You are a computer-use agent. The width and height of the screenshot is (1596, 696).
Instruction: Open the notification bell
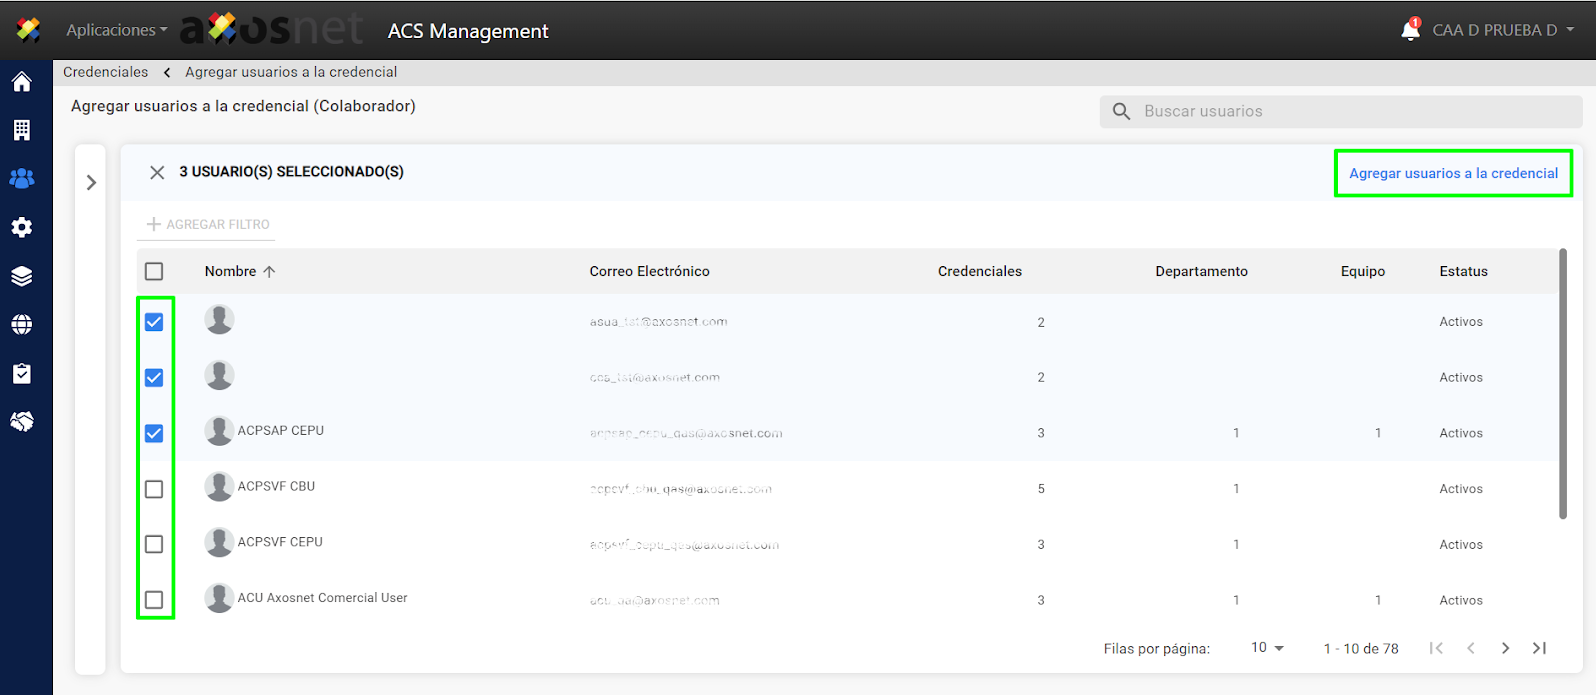(1410, 30)
